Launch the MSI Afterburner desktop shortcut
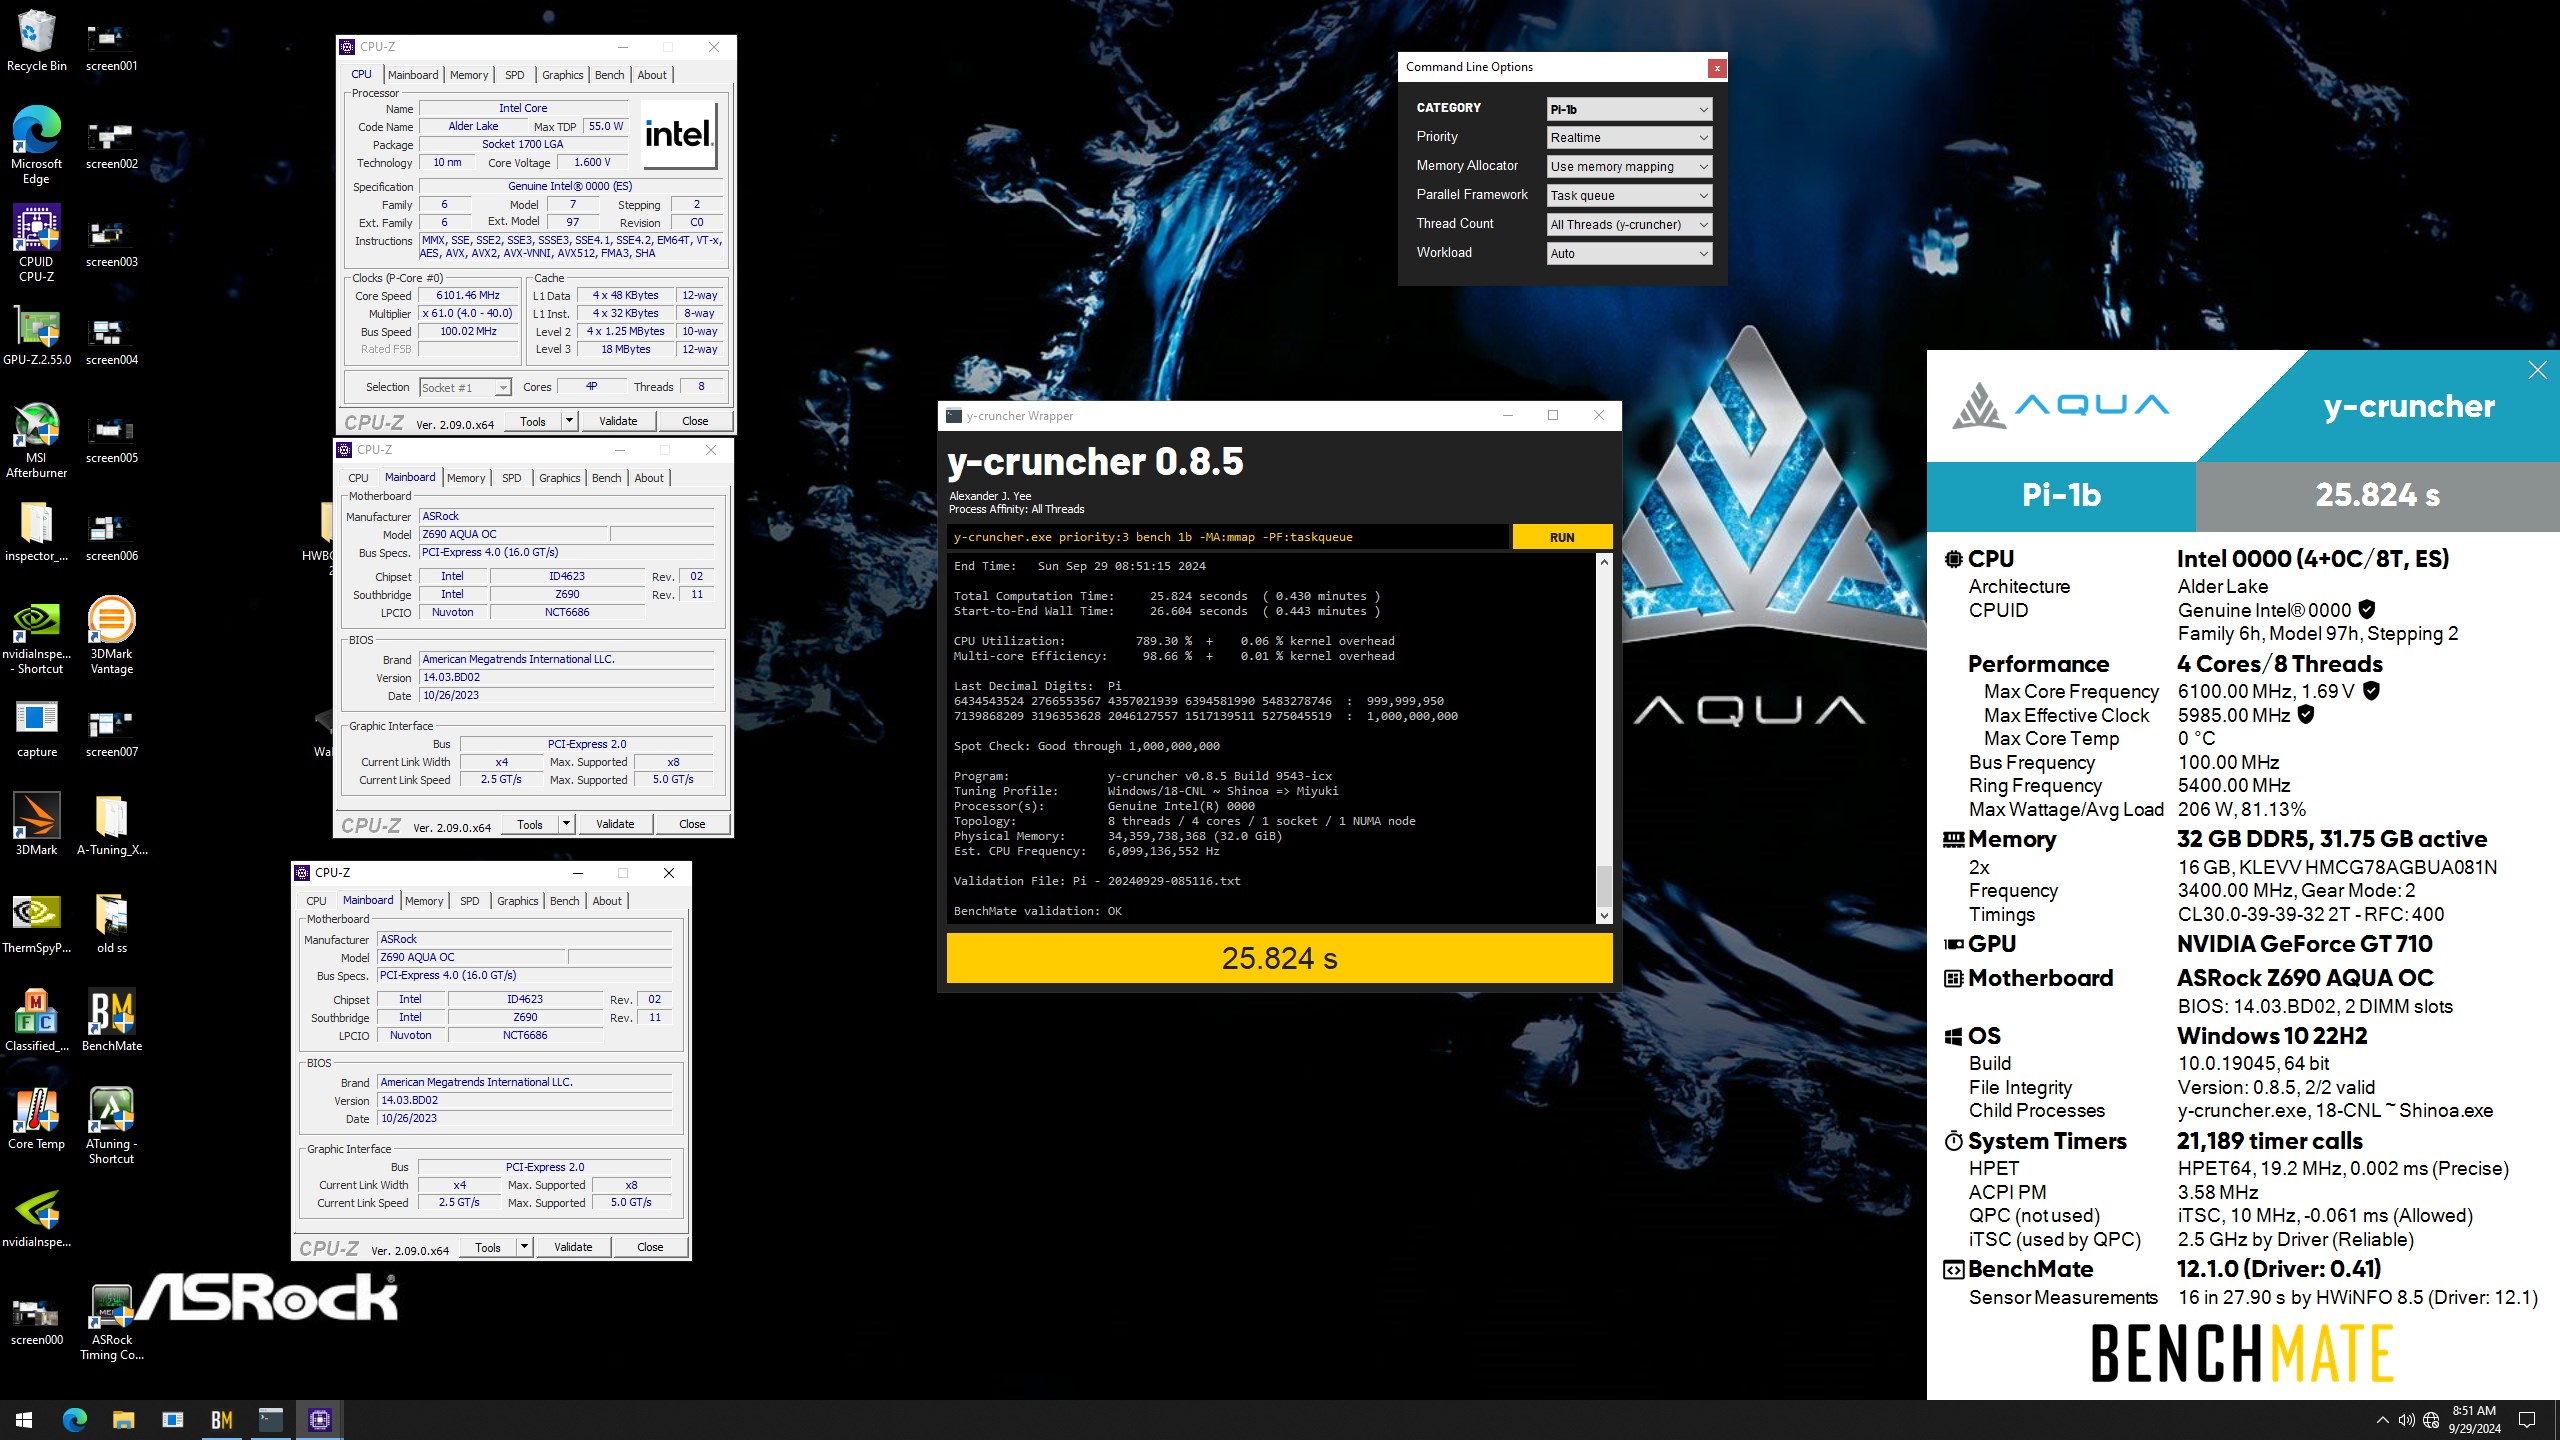The width and height of the screenshot is (2560, 1440). 36,440
